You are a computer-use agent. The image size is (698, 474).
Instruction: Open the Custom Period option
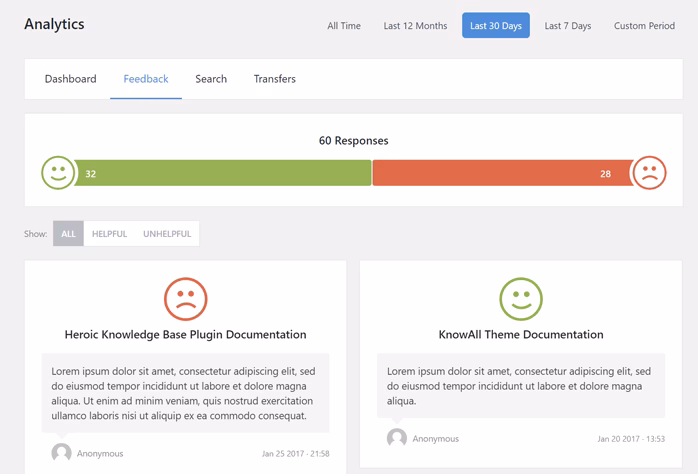644,26
